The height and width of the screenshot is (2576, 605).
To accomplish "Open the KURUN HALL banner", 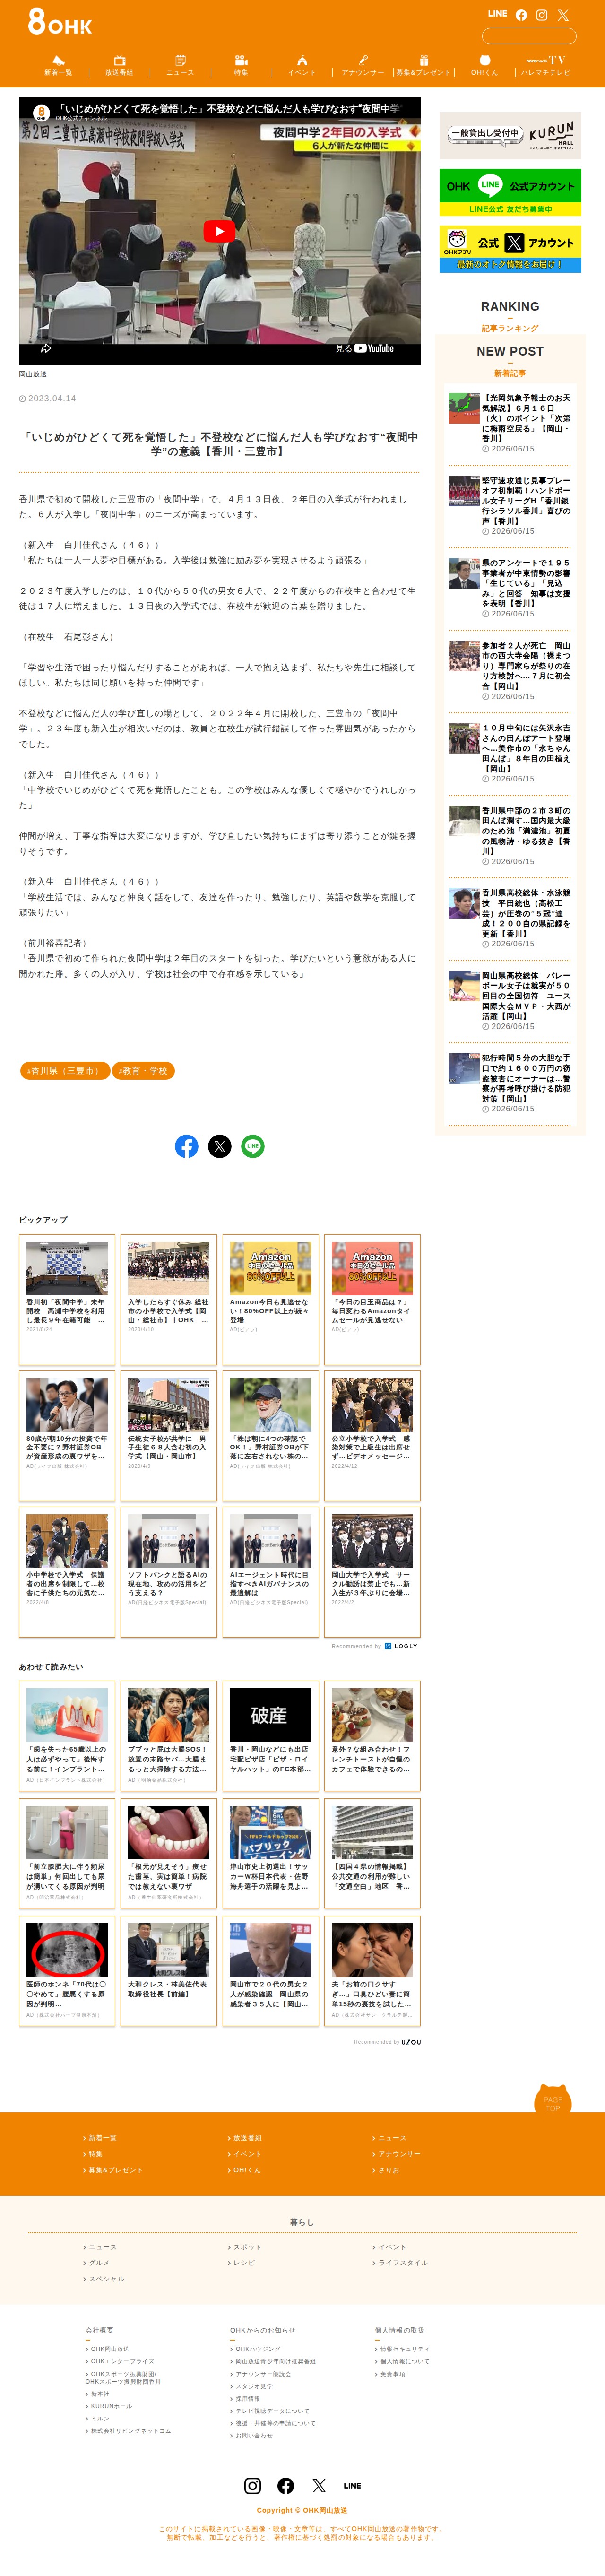I will (x=510, y=136).
